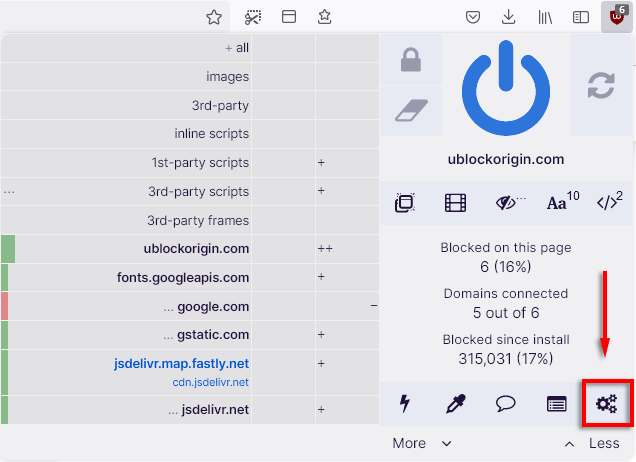
Task: Click global rule cell for images
Action: coord(283,77)
